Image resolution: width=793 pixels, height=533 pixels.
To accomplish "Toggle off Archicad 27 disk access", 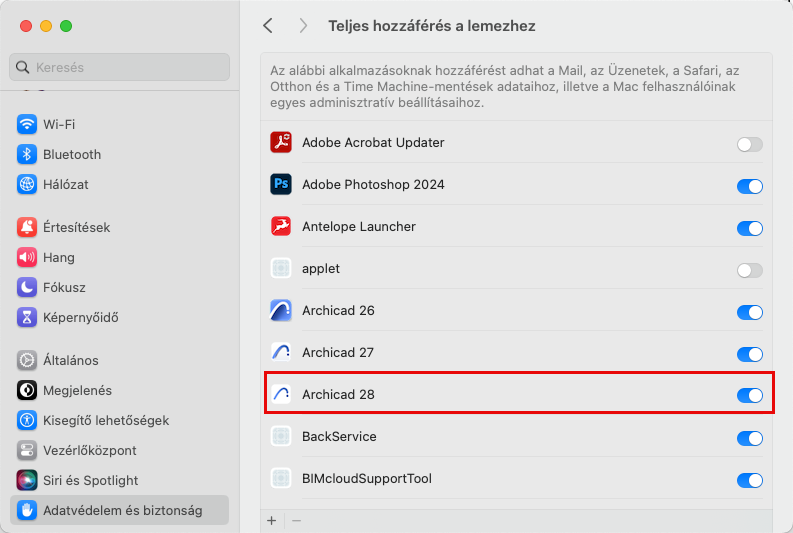I will pos(750,354).
